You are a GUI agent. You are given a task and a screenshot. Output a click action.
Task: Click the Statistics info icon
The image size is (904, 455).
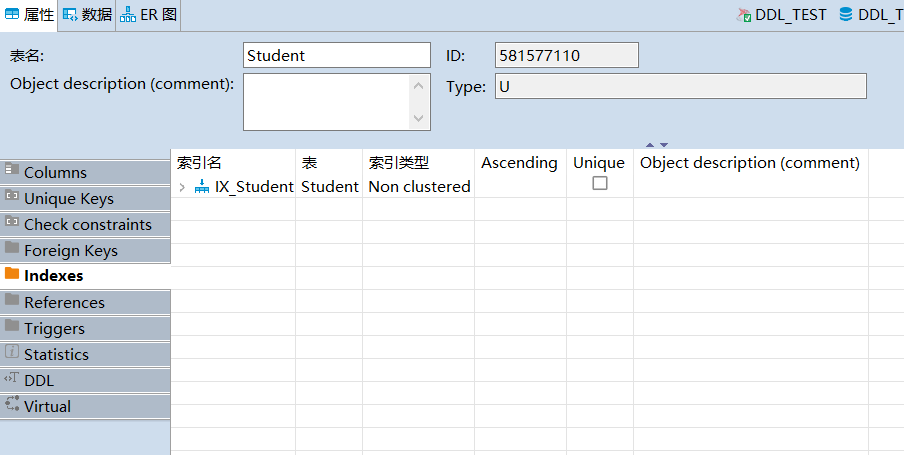click(12, 353)
